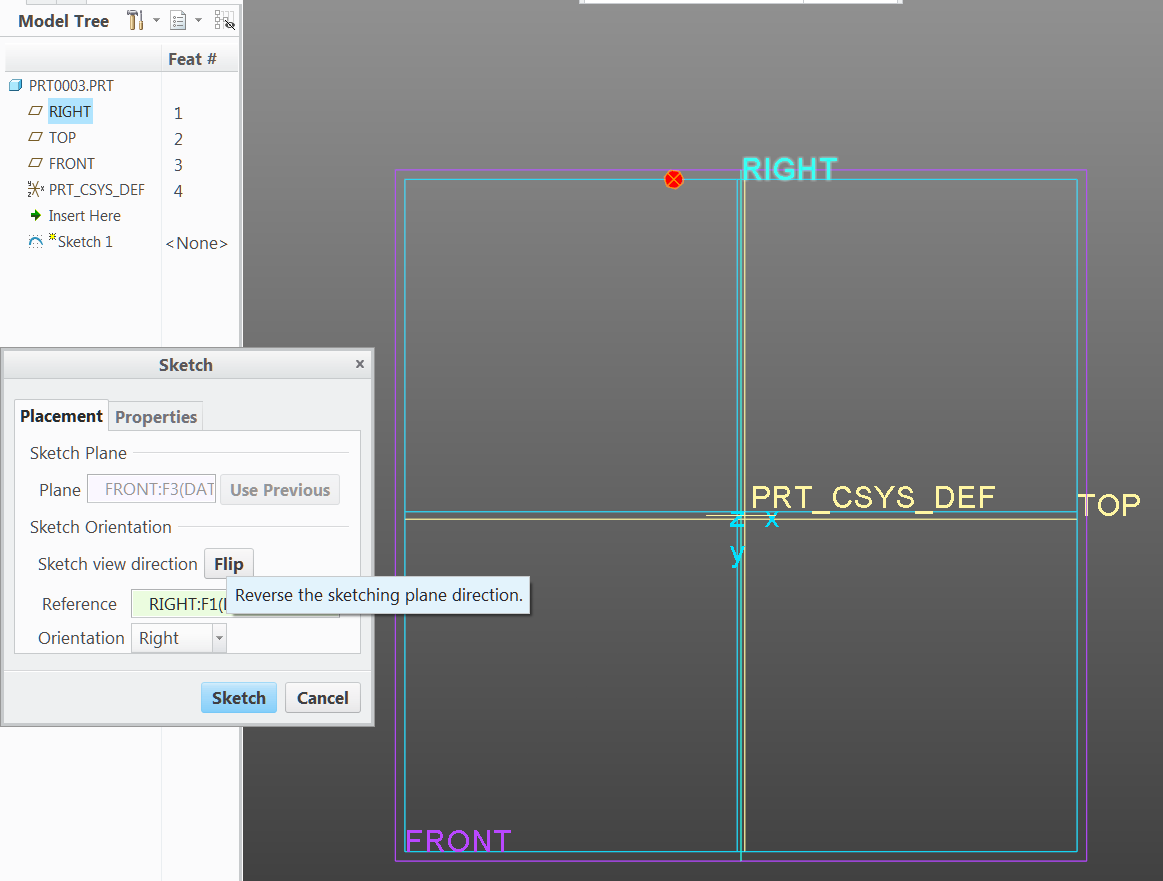Image resolution: width=1163 pixels, height=881 pixels.
Task: Expand the list view dropdown arrow
Action: pos(199,20)
